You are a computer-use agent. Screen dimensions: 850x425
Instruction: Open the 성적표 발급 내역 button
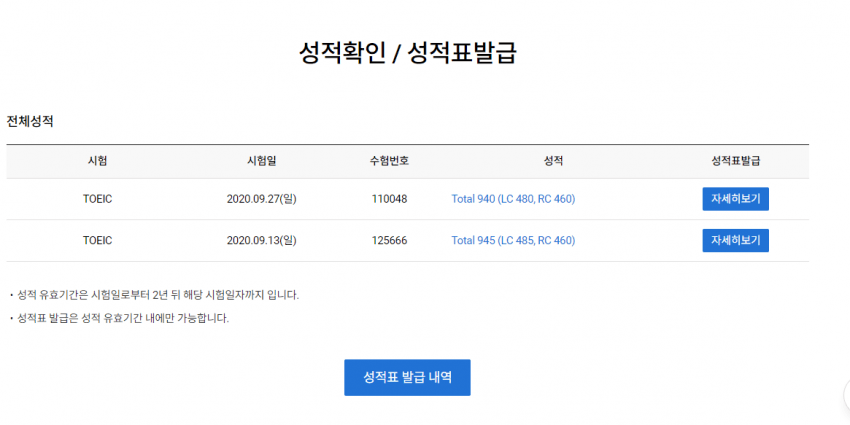407,377
